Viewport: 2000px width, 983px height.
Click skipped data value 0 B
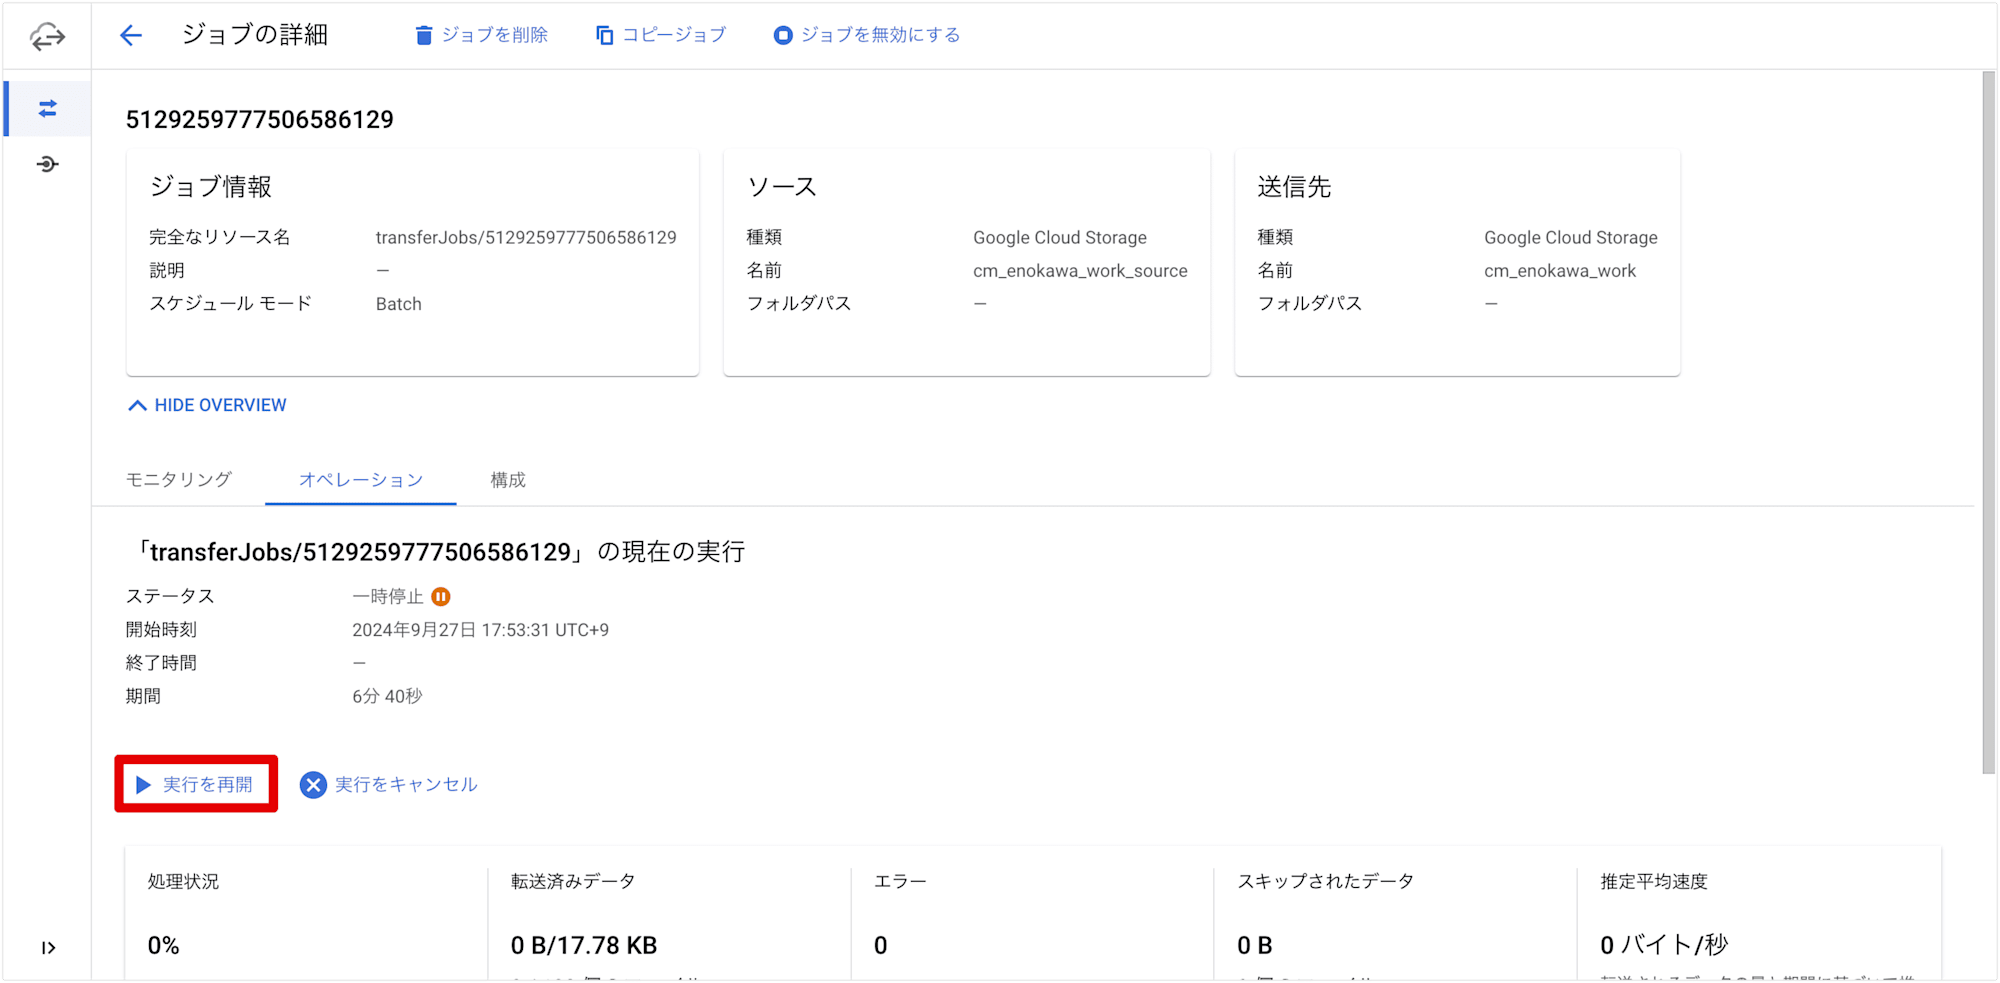tap(1255, 946)
